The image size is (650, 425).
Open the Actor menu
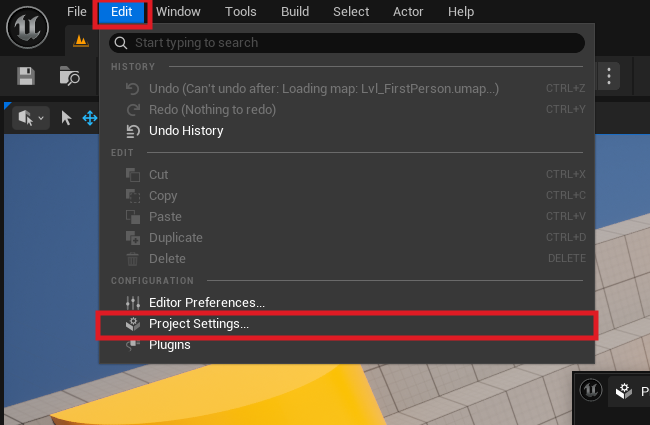click(408, 12)
